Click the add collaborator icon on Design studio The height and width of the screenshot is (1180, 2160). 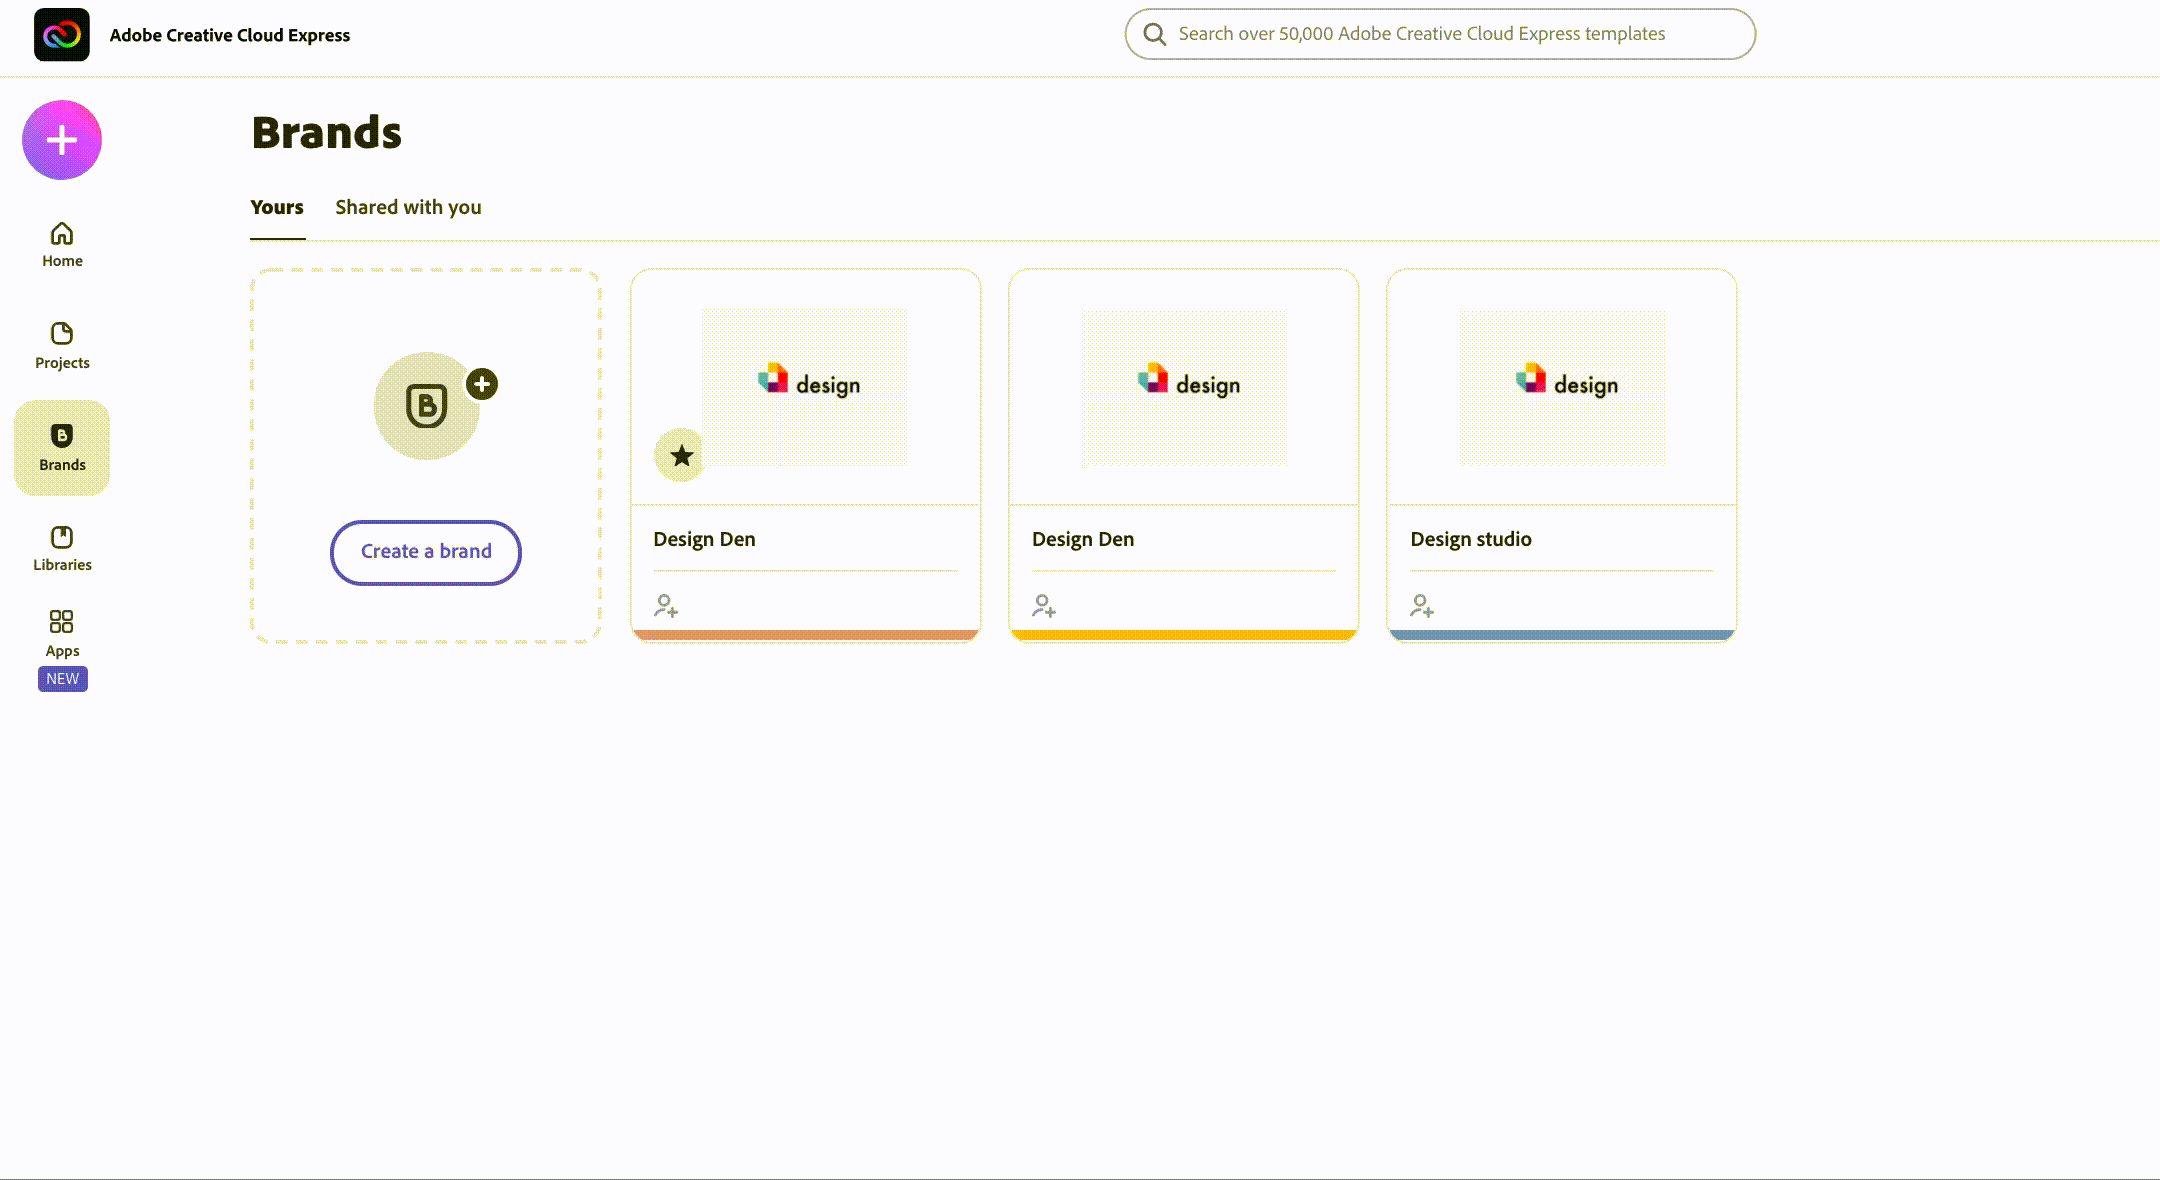click(1422, 605)
